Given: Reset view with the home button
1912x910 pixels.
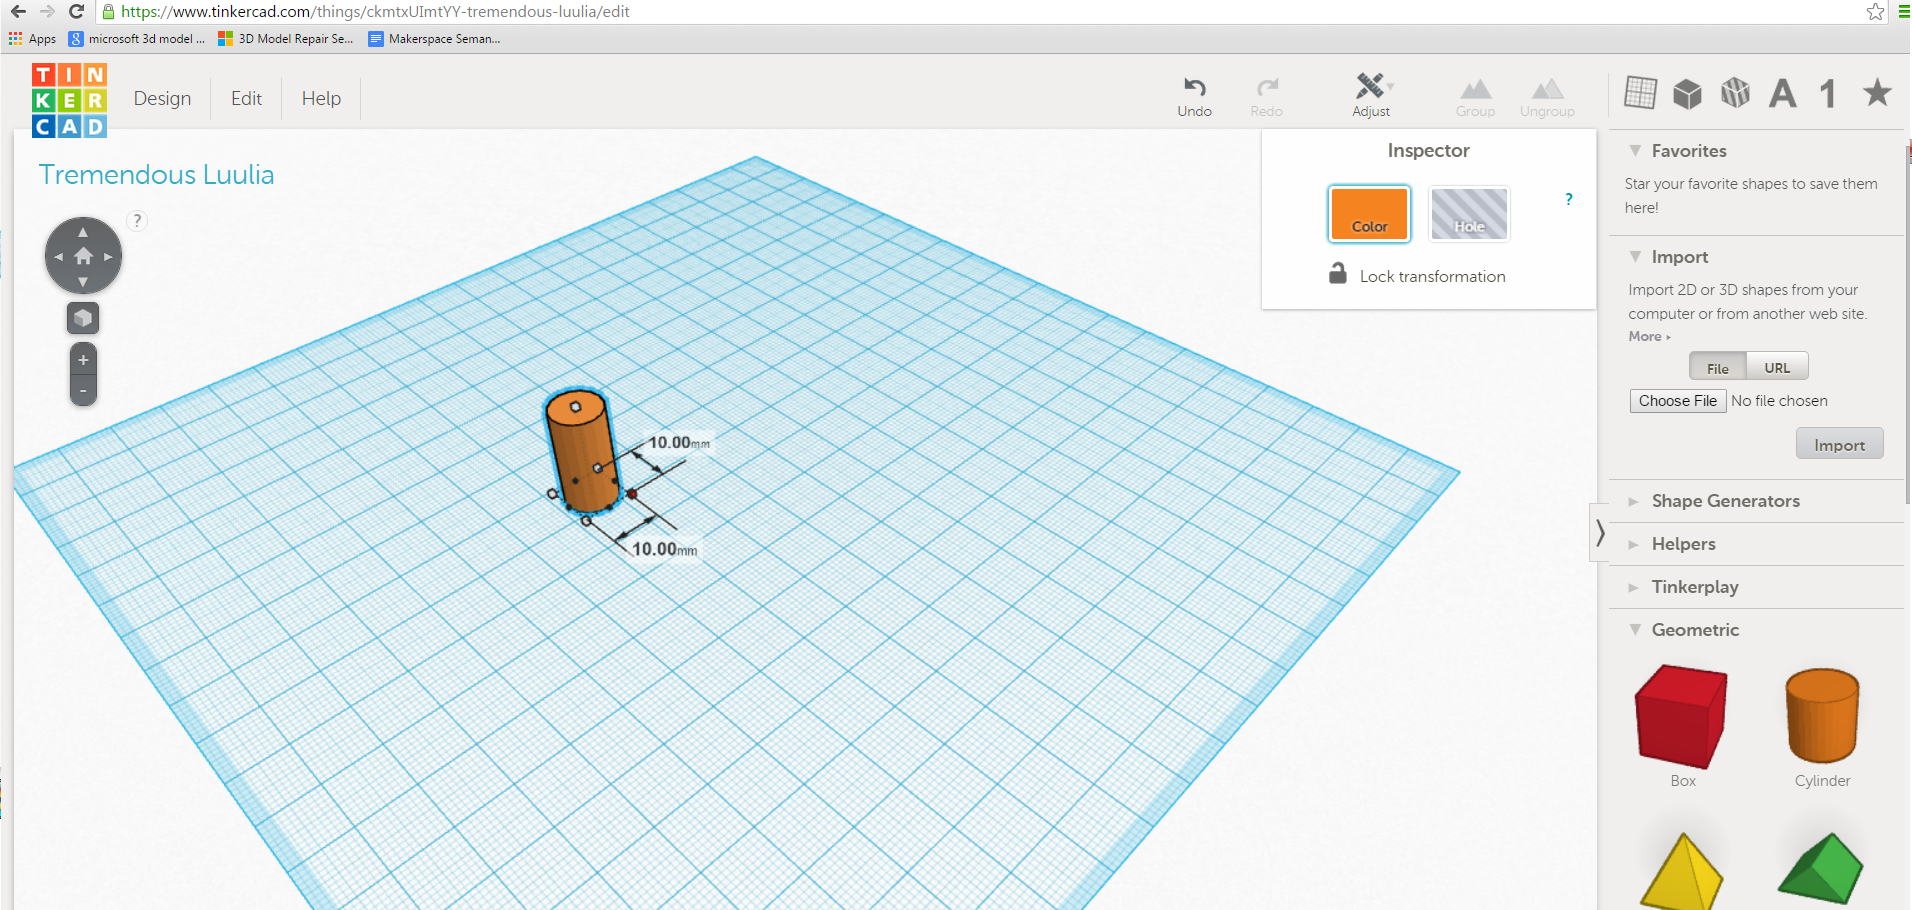Looking at the screenshot, I should (83, 256).
